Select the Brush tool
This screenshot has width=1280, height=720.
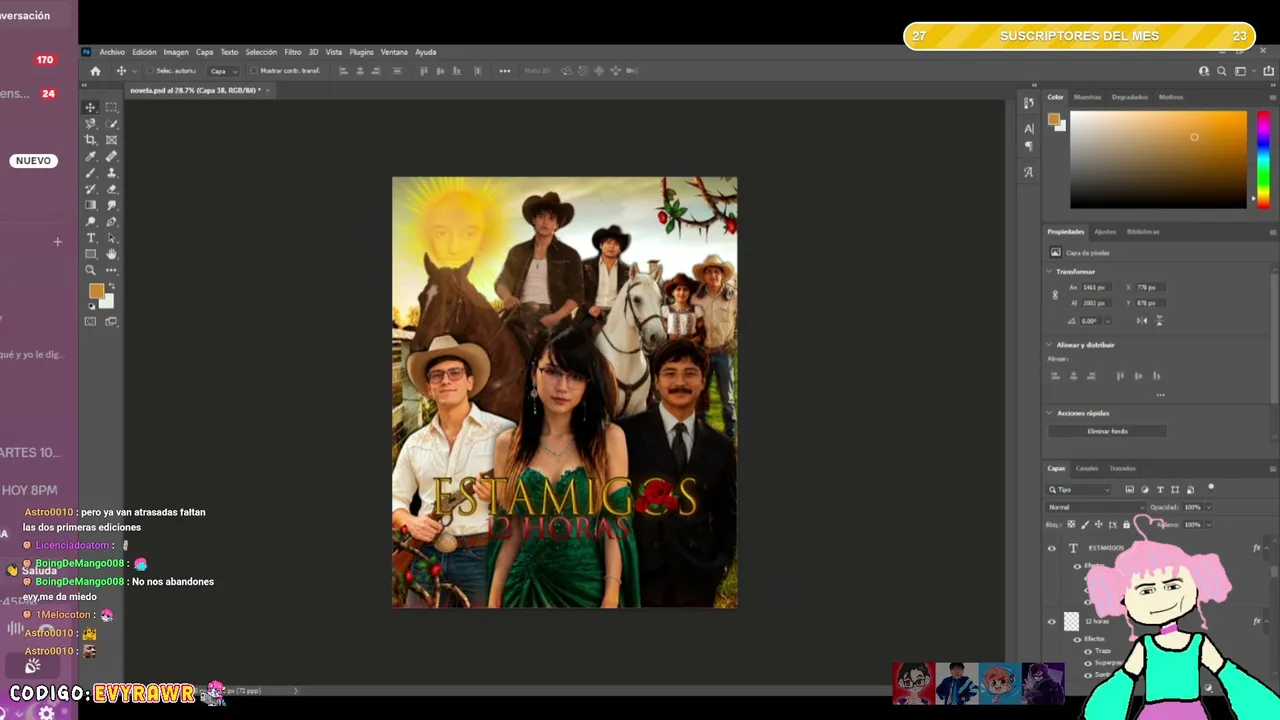point(90,172)
